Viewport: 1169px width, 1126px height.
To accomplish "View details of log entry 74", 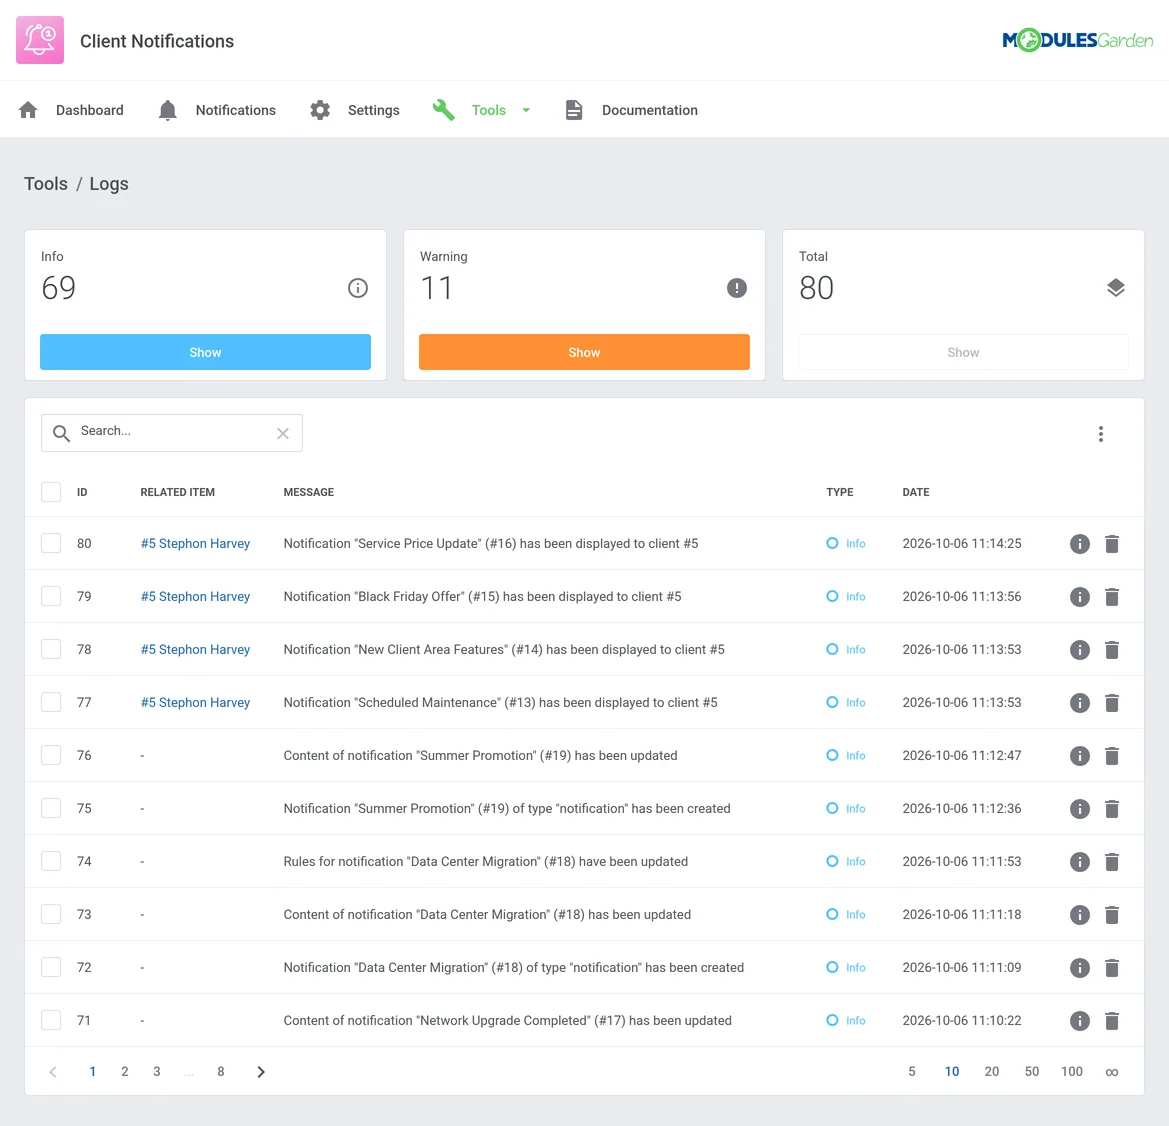I will [1080, 861].
